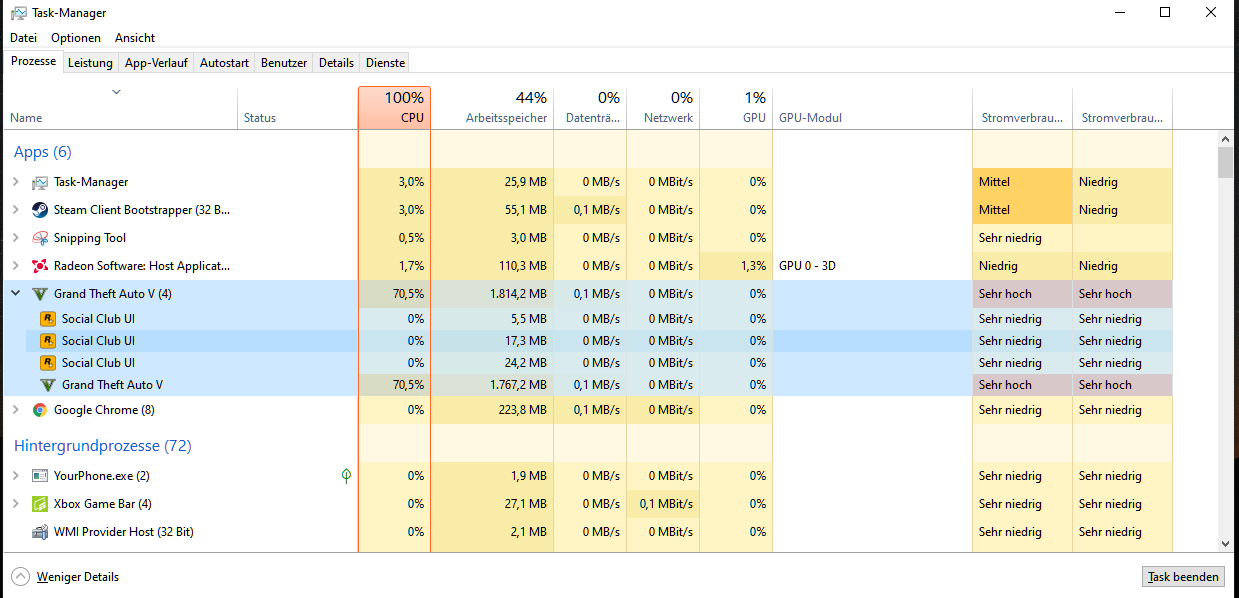The width and height of the screenshot is (1239, 598).
Task: Click the Apps (6) group heading
Action: (42, 152)
